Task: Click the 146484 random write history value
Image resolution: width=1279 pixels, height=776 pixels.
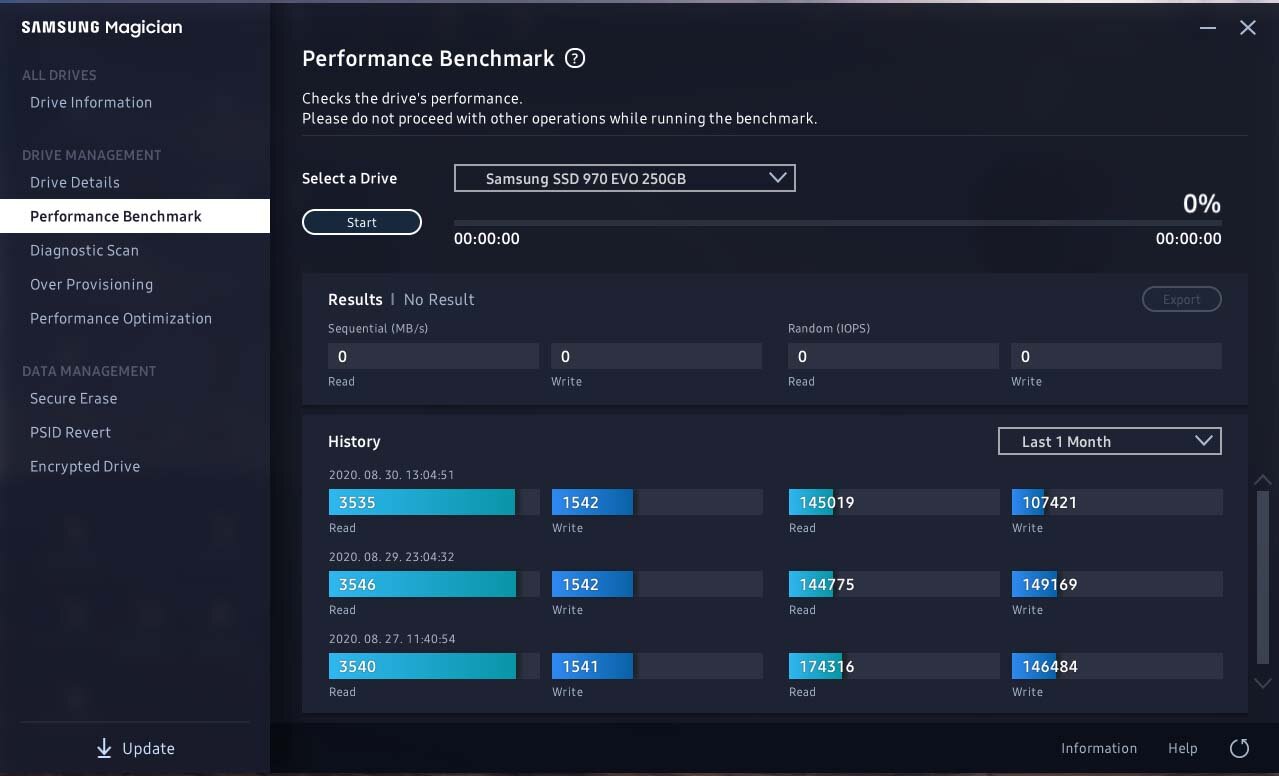Action: (x=1049, y=666)
